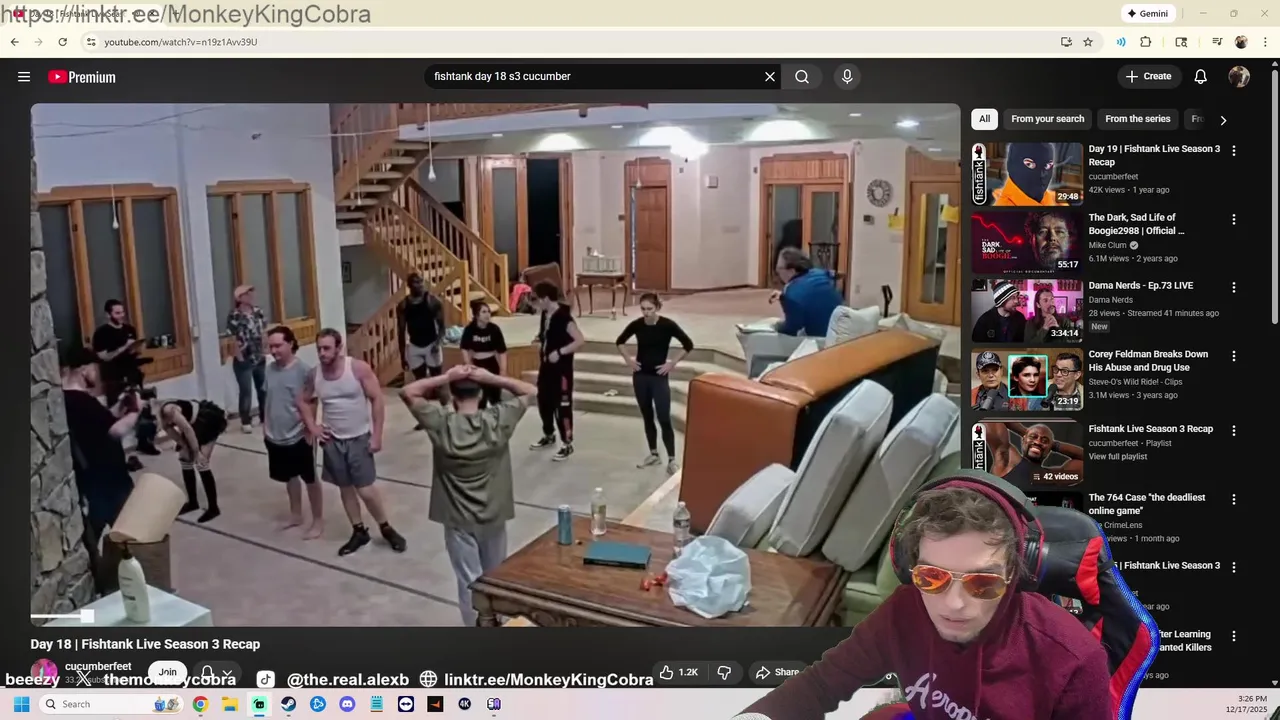Focus the browser address bar URL

[180, 42]
